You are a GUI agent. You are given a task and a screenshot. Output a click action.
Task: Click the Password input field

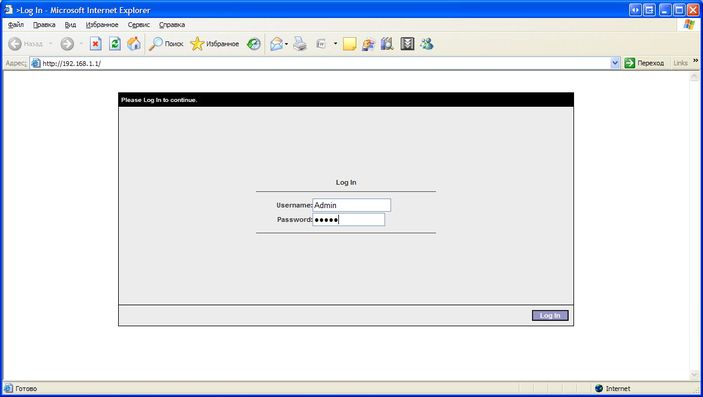click(x=348, y=219)
